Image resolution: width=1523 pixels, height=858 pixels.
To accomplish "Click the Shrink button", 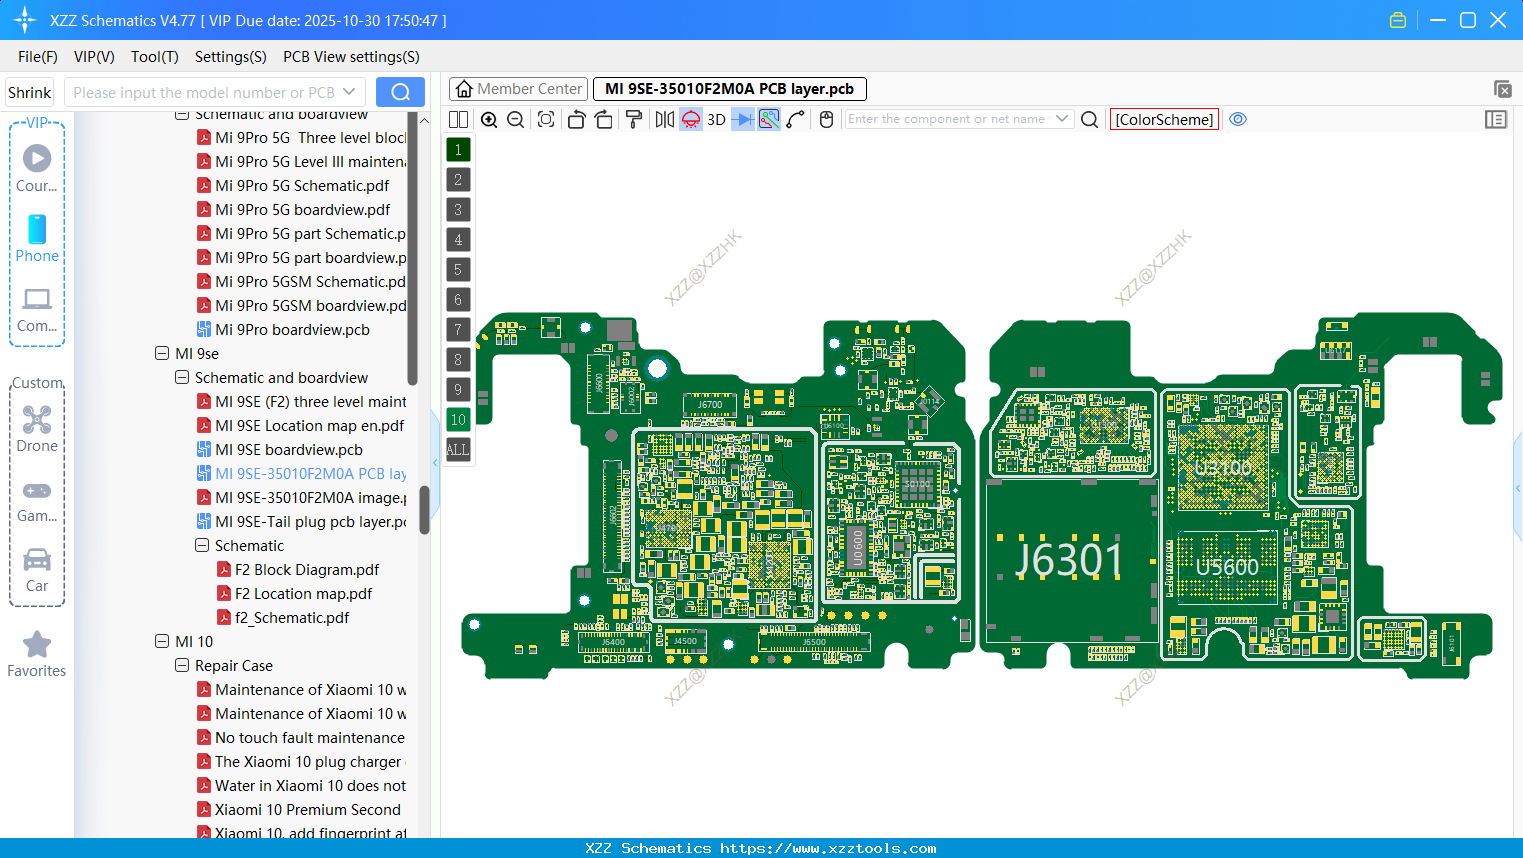I will coord(29,91).
